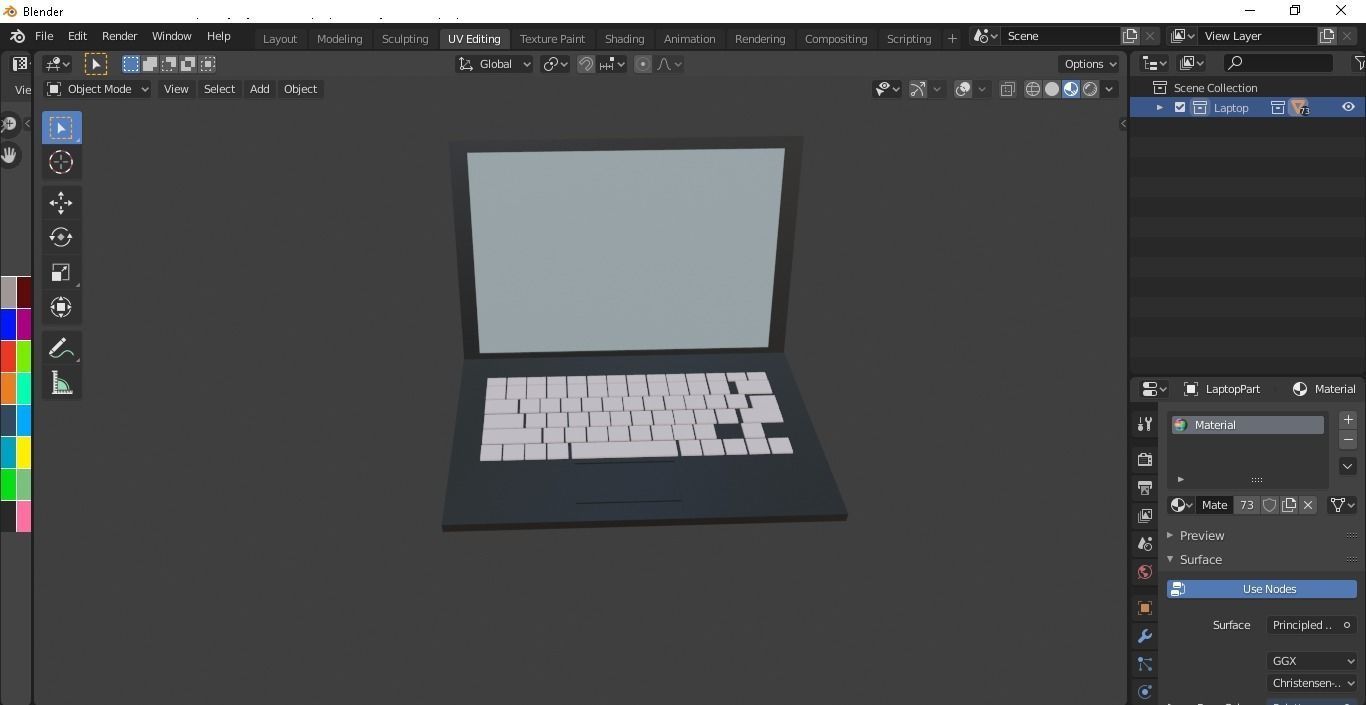Pick the Transform tool

tap(61, 307)
